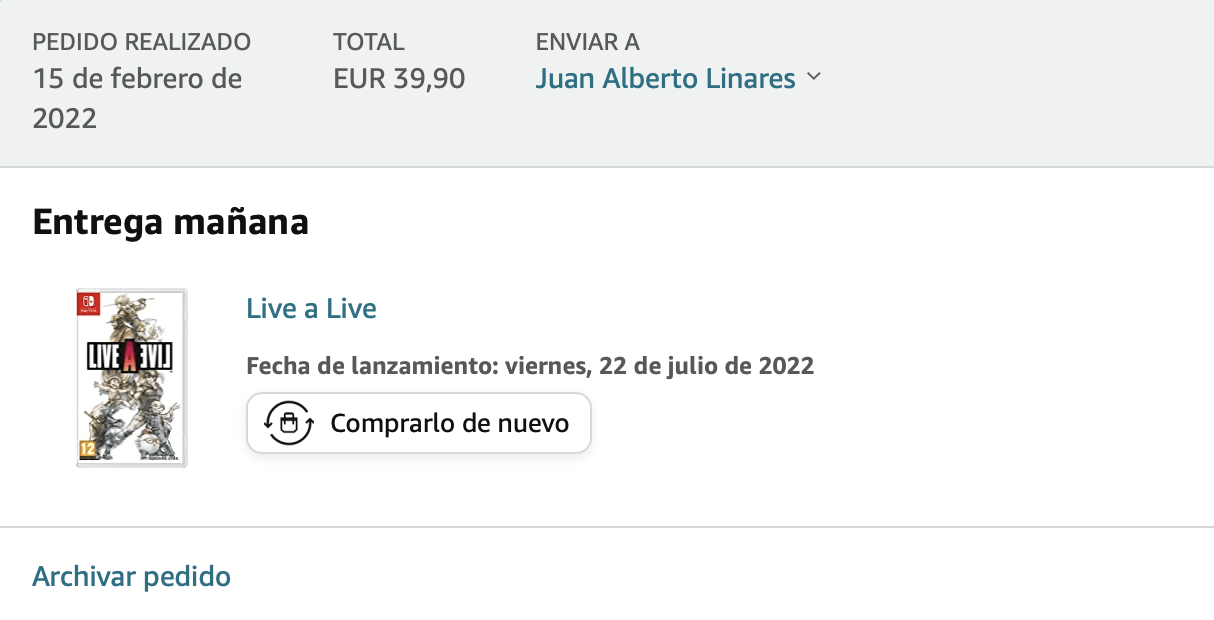Click the order date 15 de febrero de 2022
Image resolution: width=1214 pixels, height=620 pixels.
tap(138, 98)
